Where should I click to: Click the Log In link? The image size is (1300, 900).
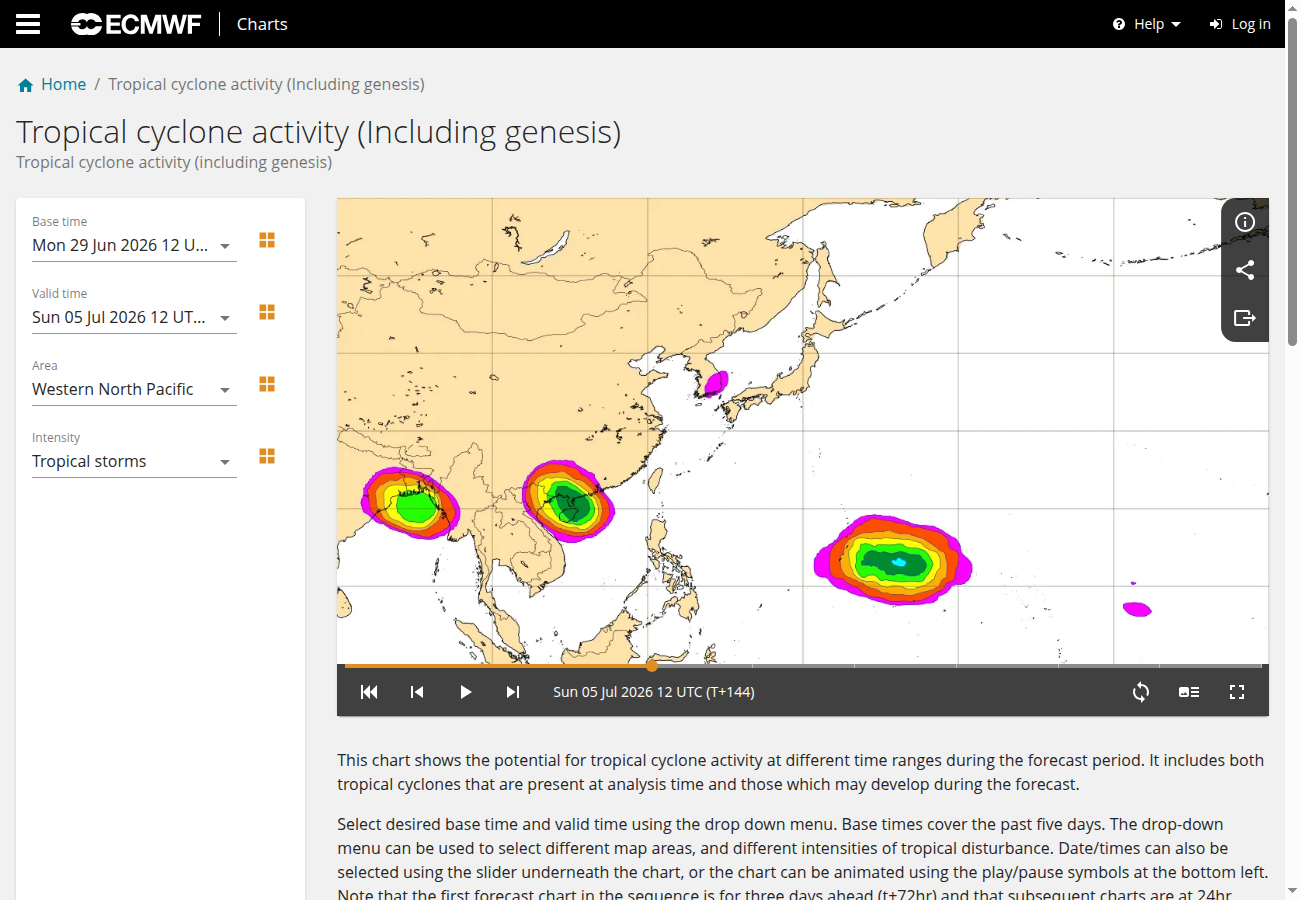[x=1240, y=24]
